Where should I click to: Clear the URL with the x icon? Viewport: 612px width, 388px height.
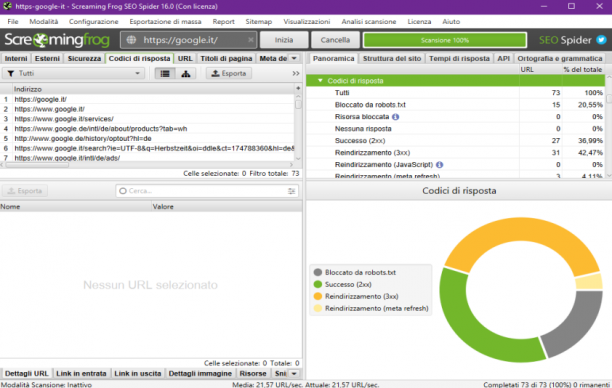tap(251, 40)
